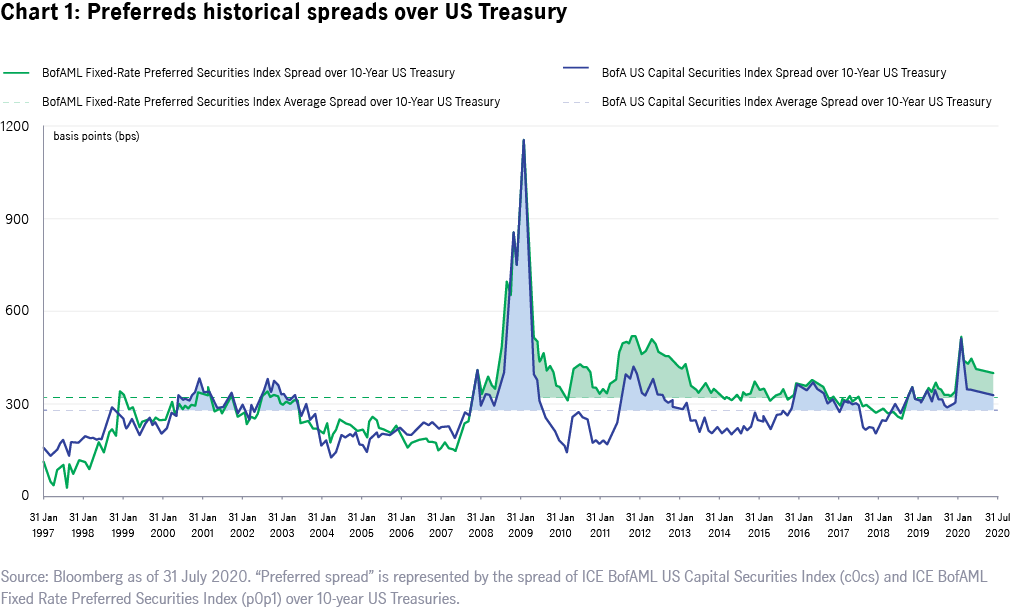Click the blue solid line legend swatch
Image resolution: width=1011 pixels, height=608 pixels.
(576, 73)
